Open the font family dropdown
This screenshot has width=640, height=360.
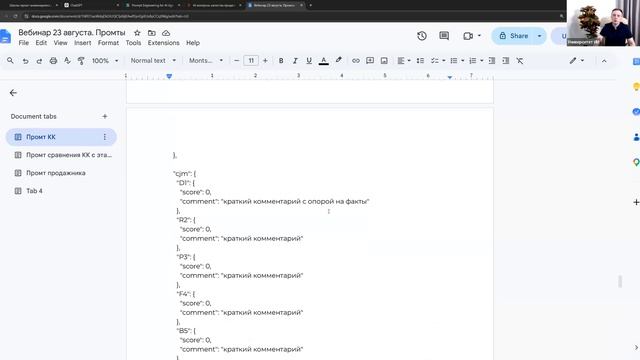[x=206, y=60]
